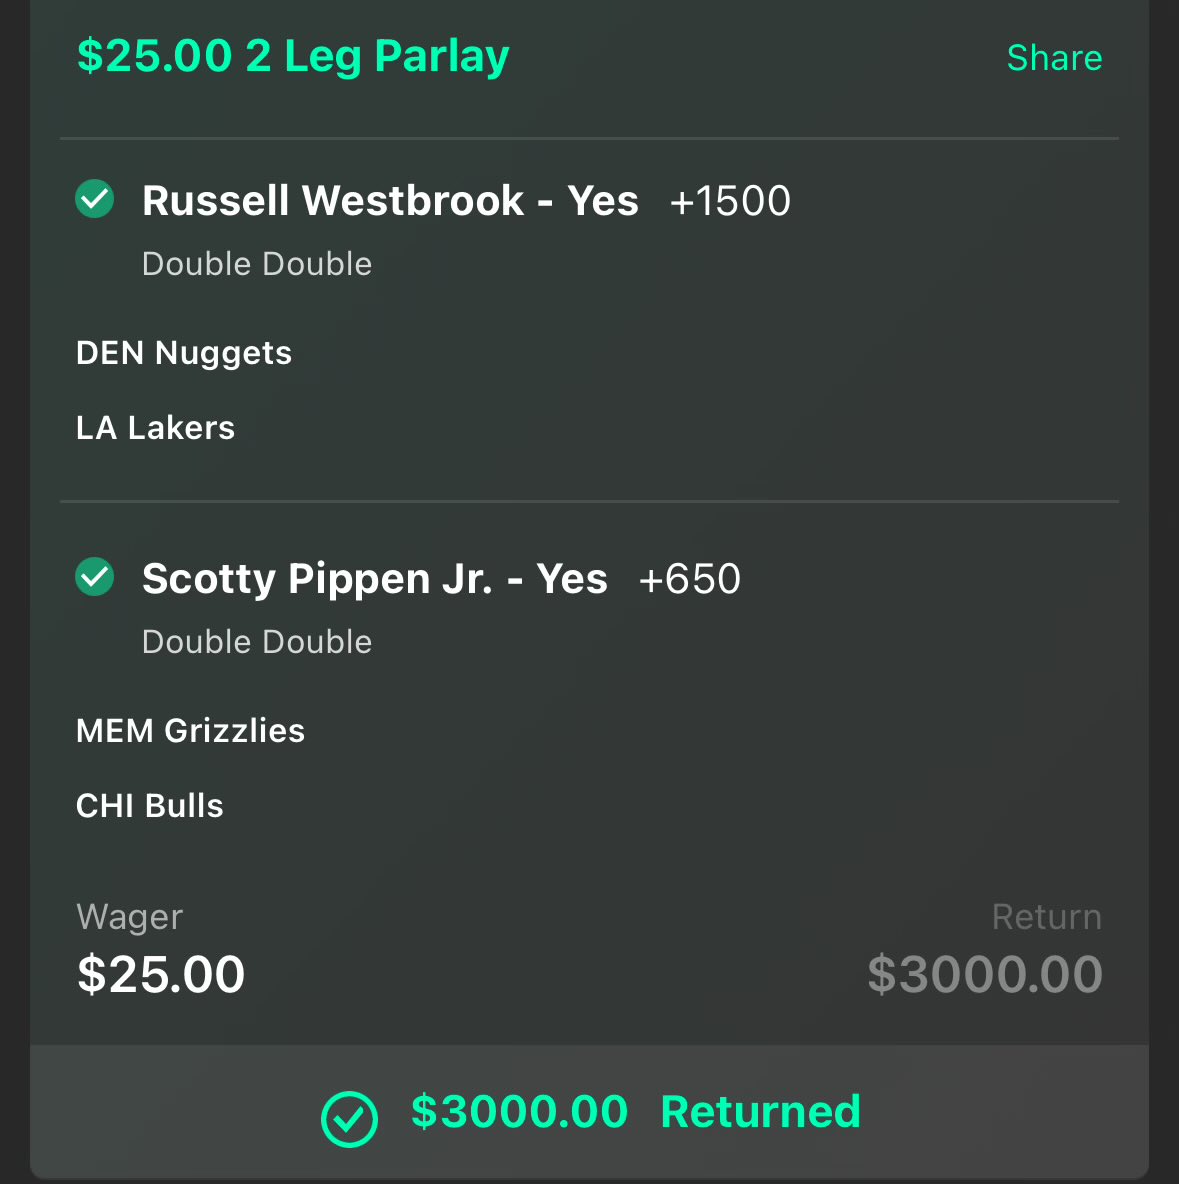Tap the Share link
The width and height of the screenshot is (1179, 1184).
point(1054,57)
